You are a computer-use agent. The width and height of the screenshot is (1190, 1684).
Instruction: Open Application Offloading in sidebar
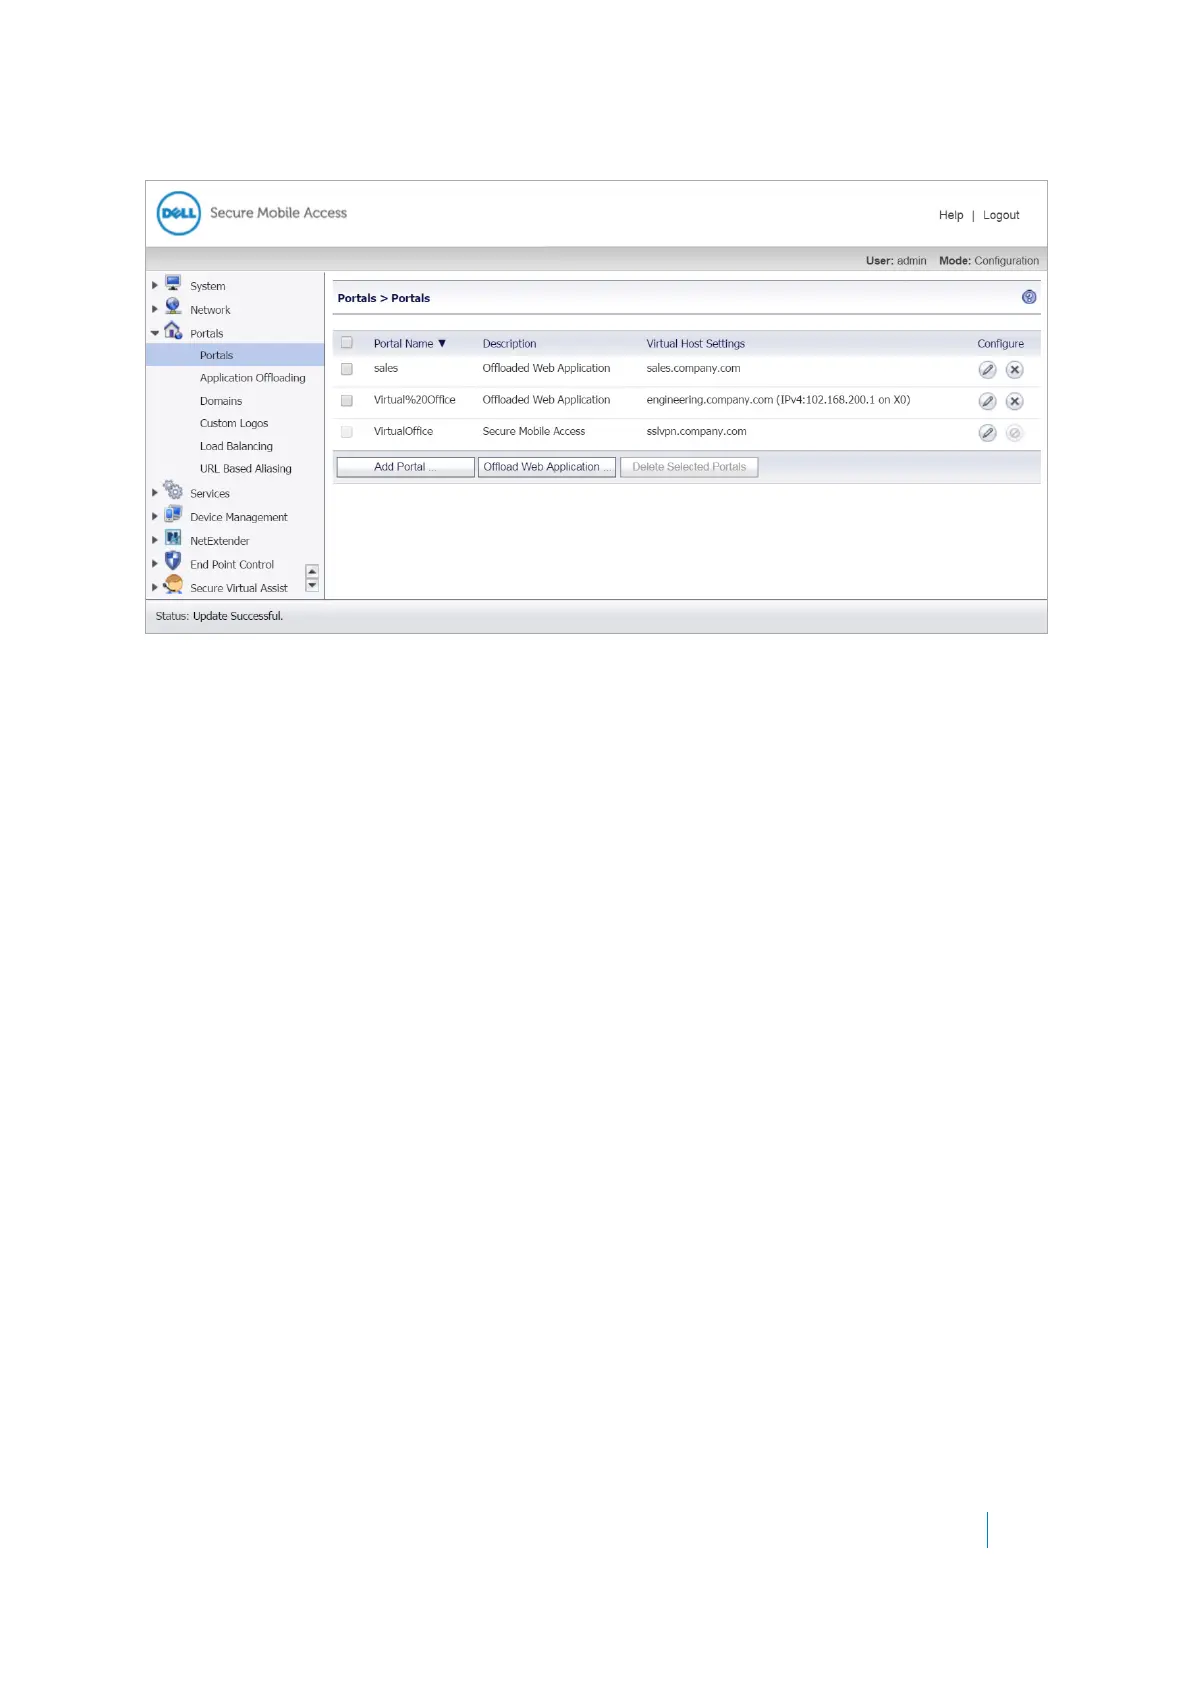252,378
